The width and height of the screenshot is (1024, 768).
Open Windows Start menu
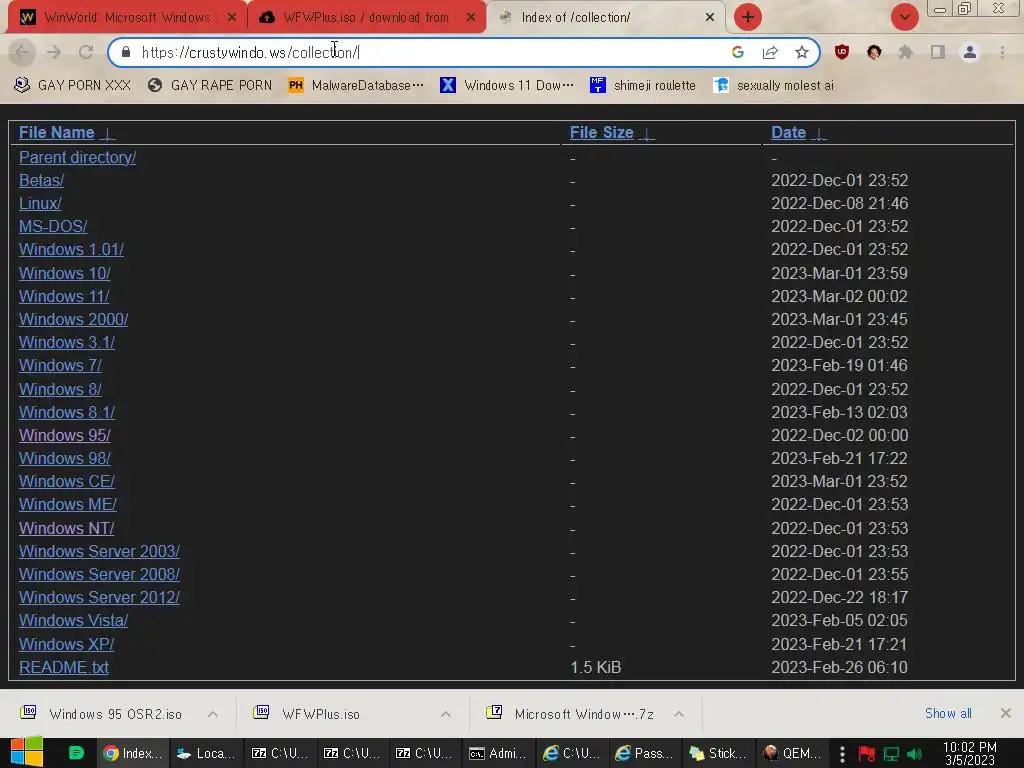point(27,753)
